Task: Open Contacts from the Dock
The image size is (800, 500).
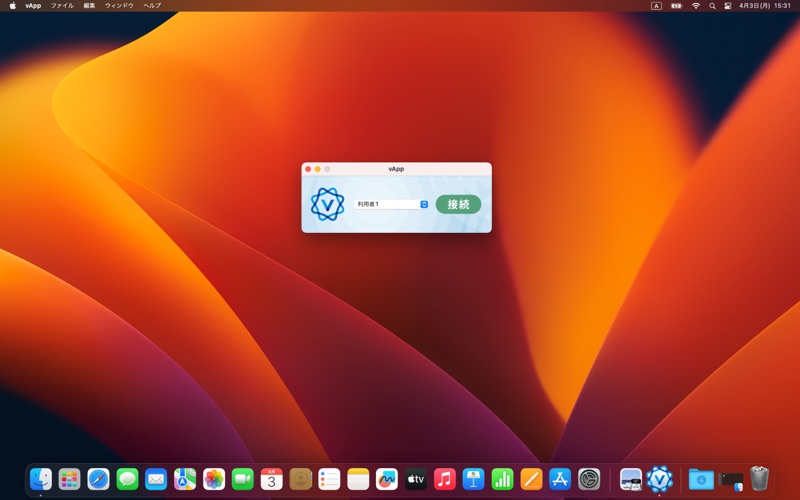Action: tap(301, 480)
